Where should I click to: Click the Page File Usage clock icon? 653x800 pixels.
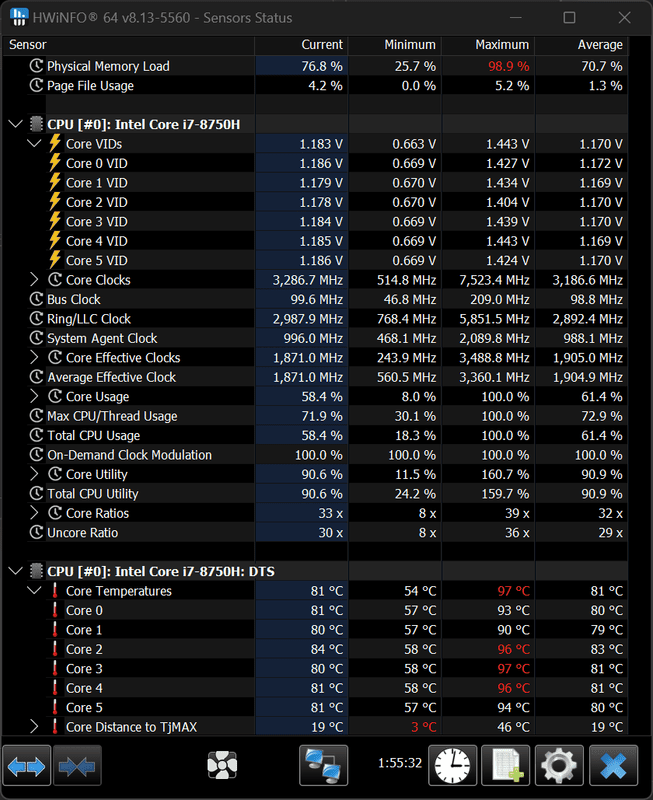pos(36,85)
